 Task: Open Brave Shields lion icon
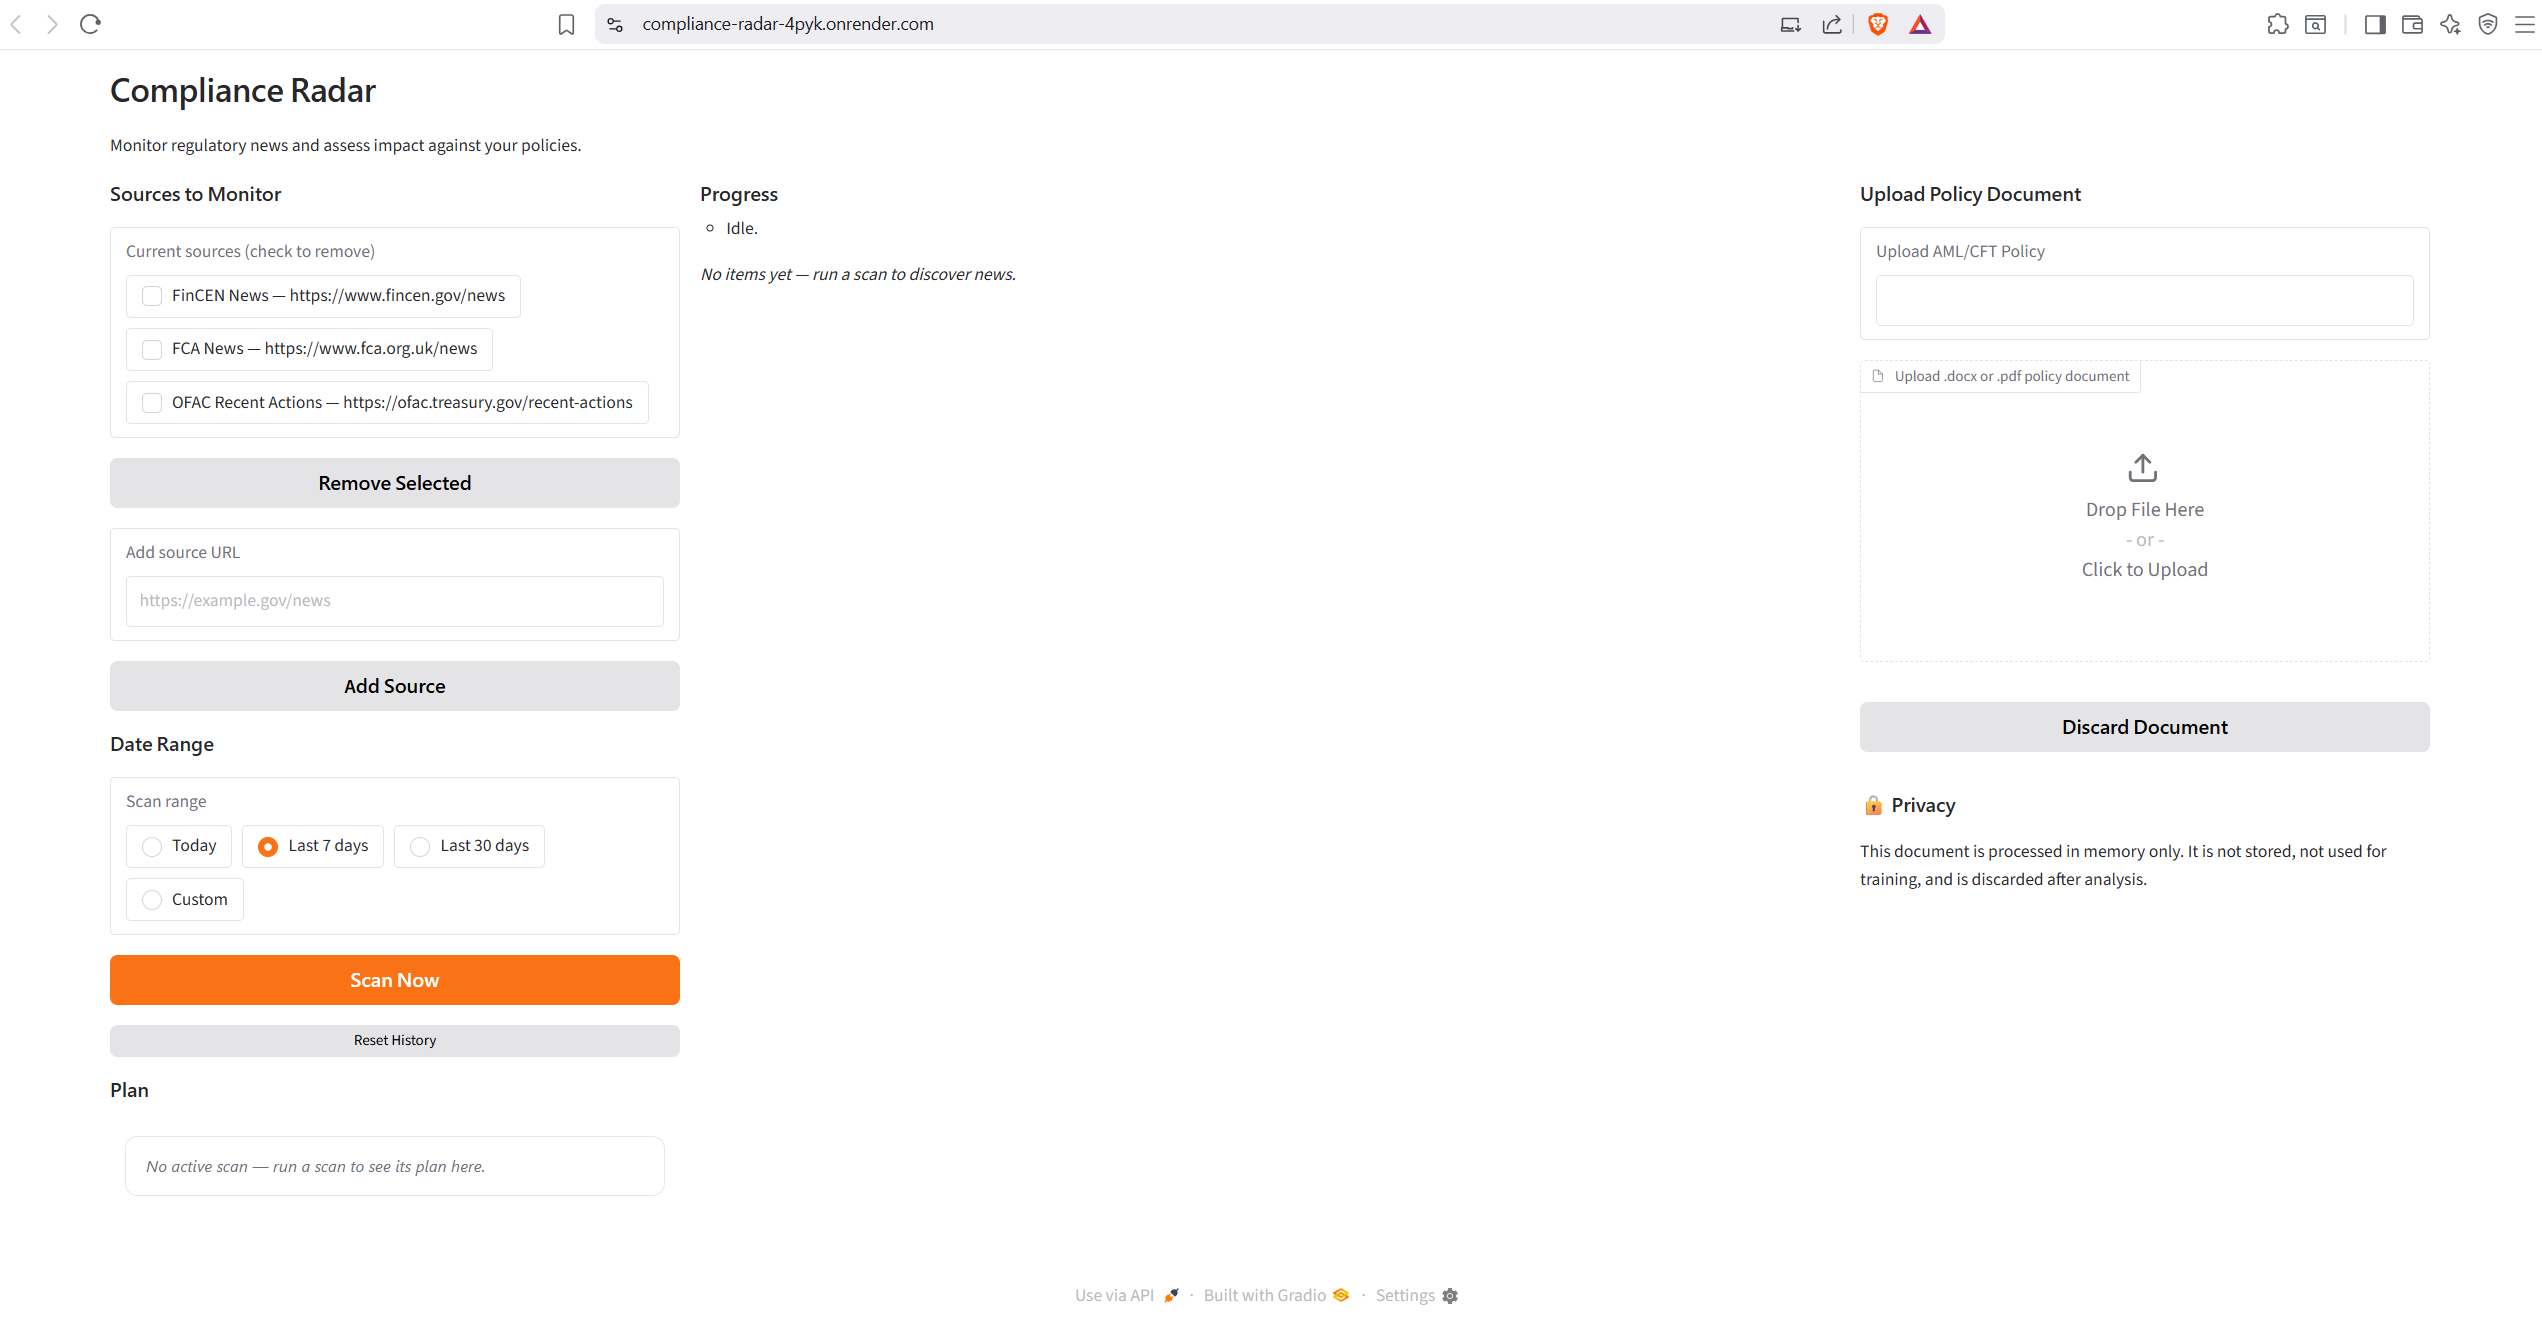[x=1878, y=24]
